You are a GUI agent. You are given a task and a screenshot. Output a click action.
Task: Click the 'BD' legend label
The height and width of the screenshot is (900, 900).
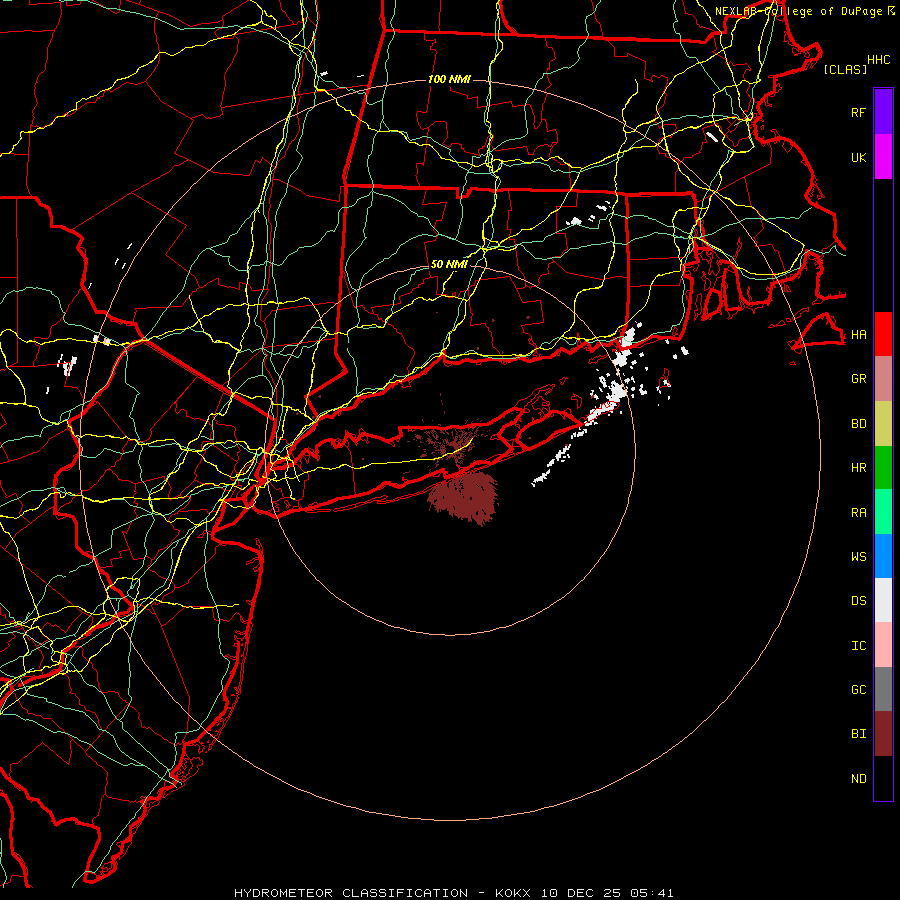pyautogui.click(x=858, y=424)
